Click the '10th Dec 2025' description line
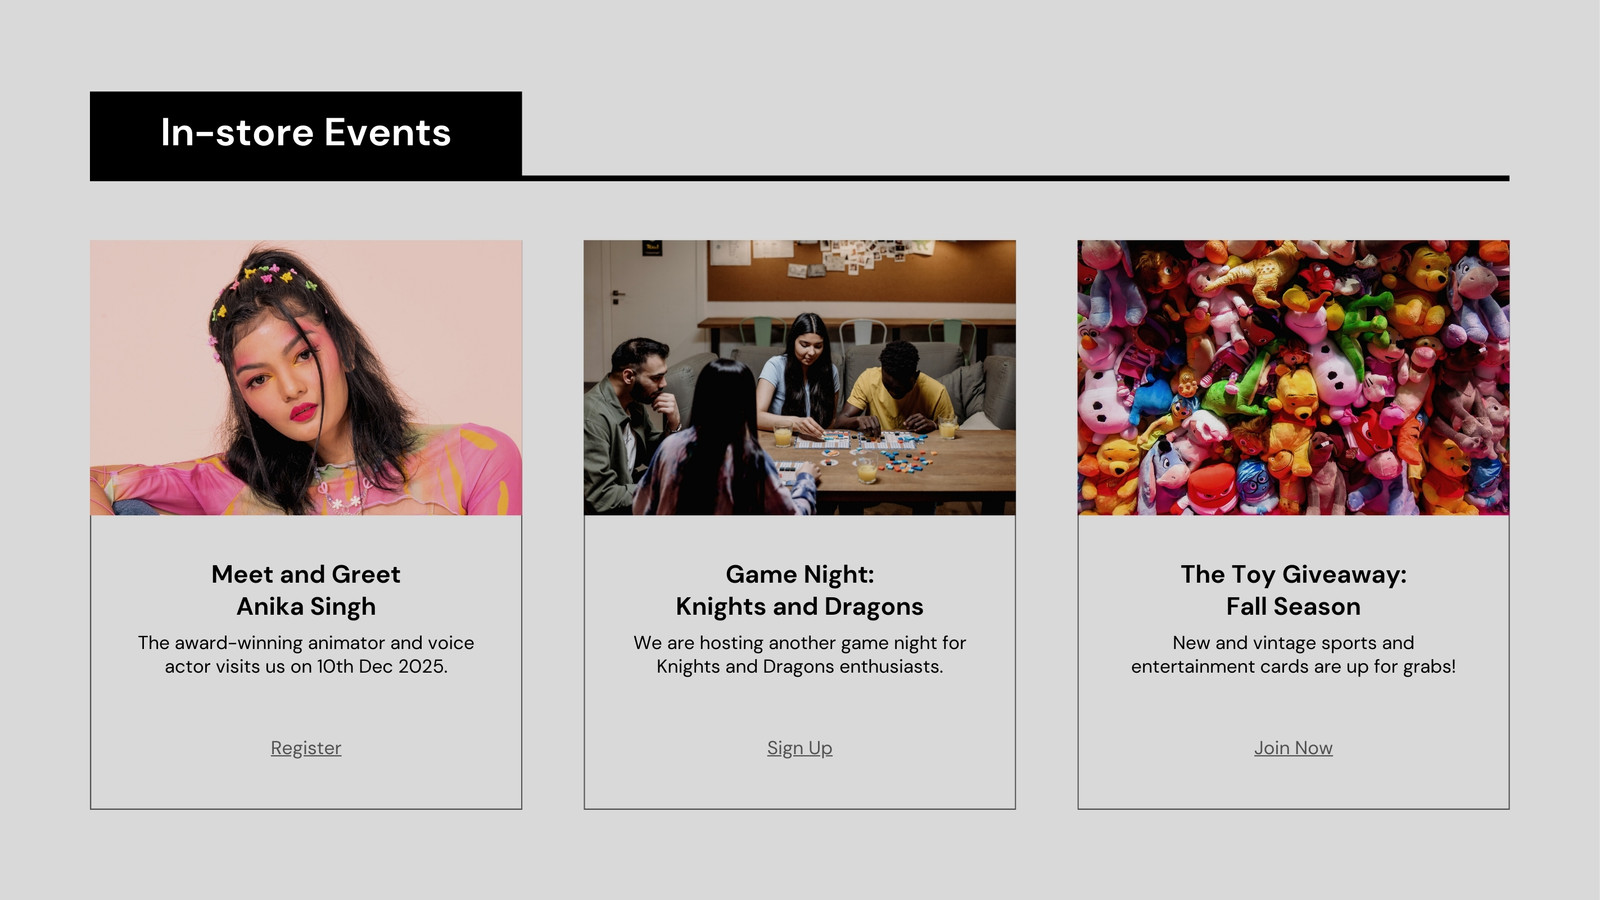 306,667
